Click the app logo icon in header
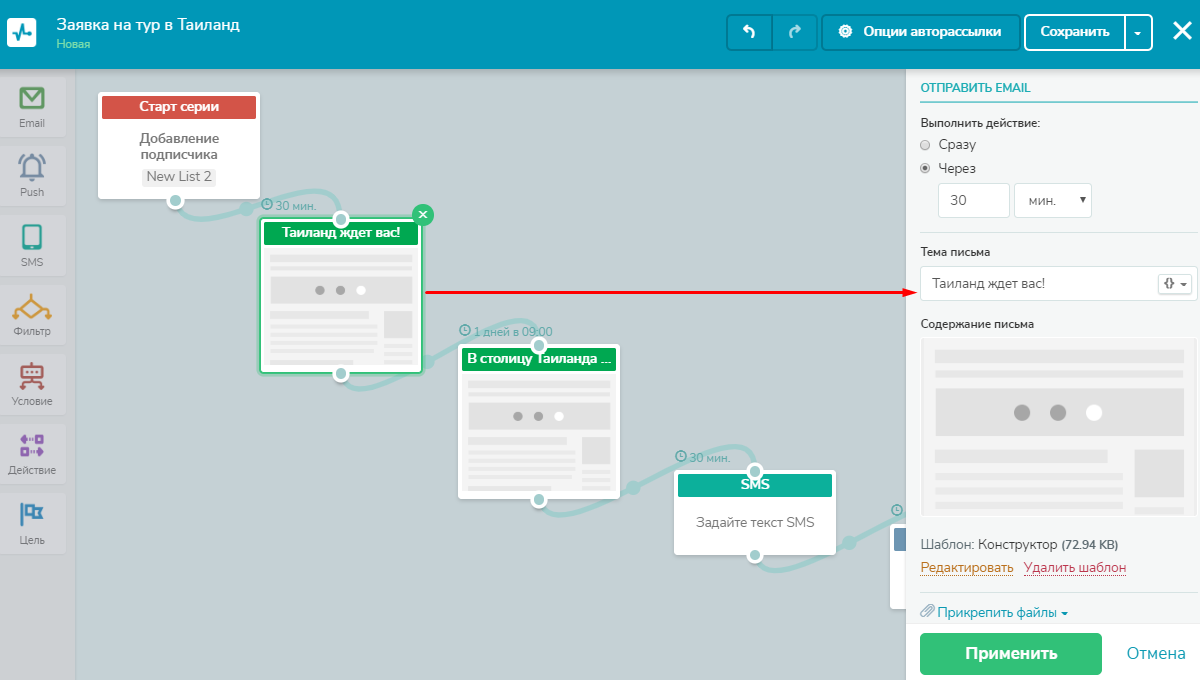 click(22, 32)
